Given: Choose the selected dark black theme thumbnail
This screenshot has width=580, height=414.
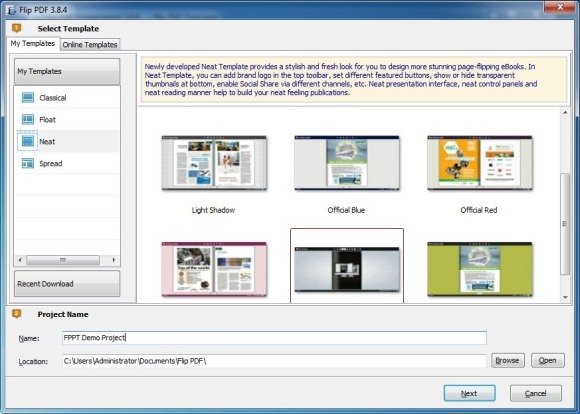Looking at the screenshot, I should (x=347, y=269).
